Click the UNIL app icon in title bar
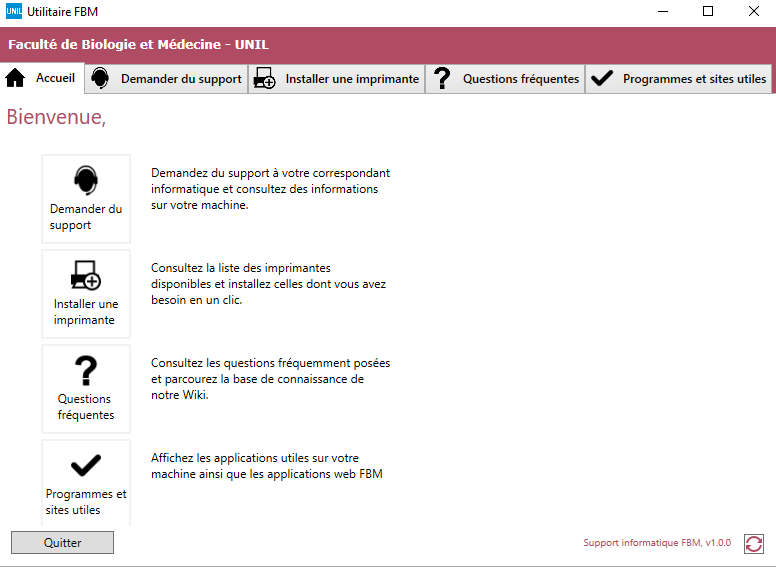 click(14, 12)
